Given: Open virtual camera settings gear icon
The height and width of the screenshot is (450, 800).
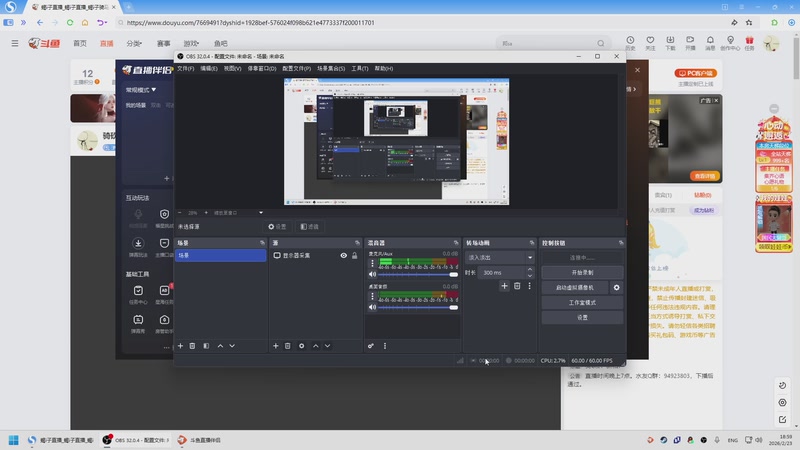Looking at the screenshot, I should (616, 288).
